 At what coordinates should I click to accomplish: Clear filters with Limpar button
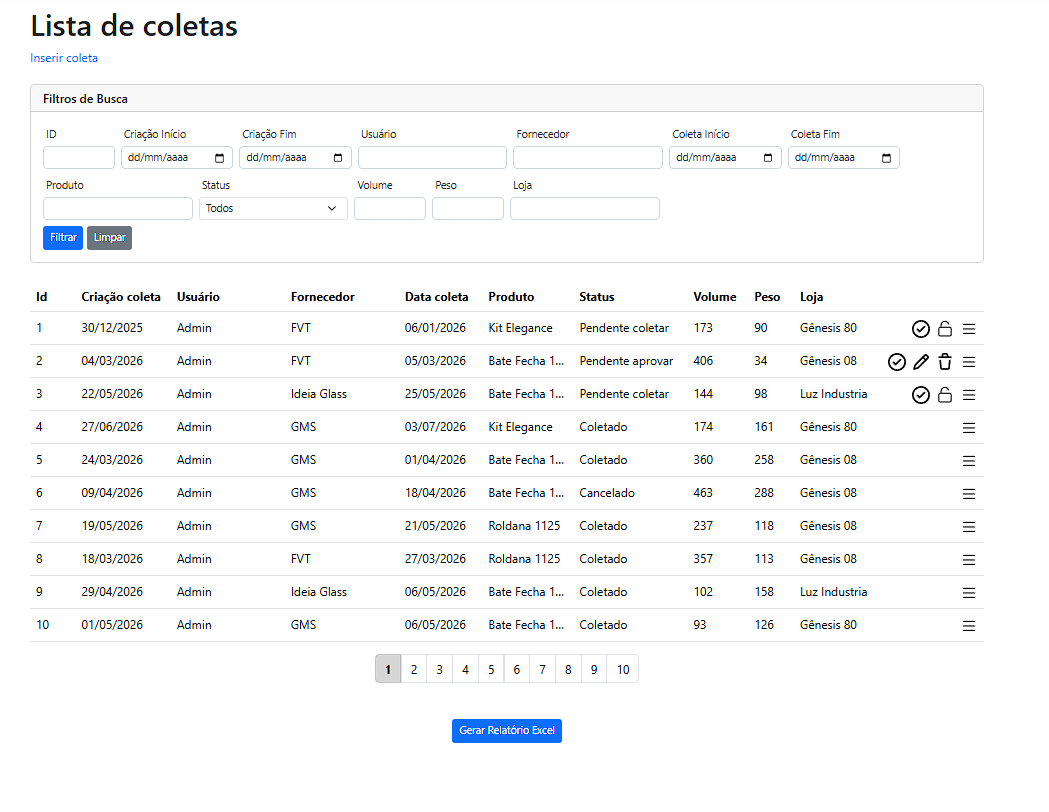point(109,237)
